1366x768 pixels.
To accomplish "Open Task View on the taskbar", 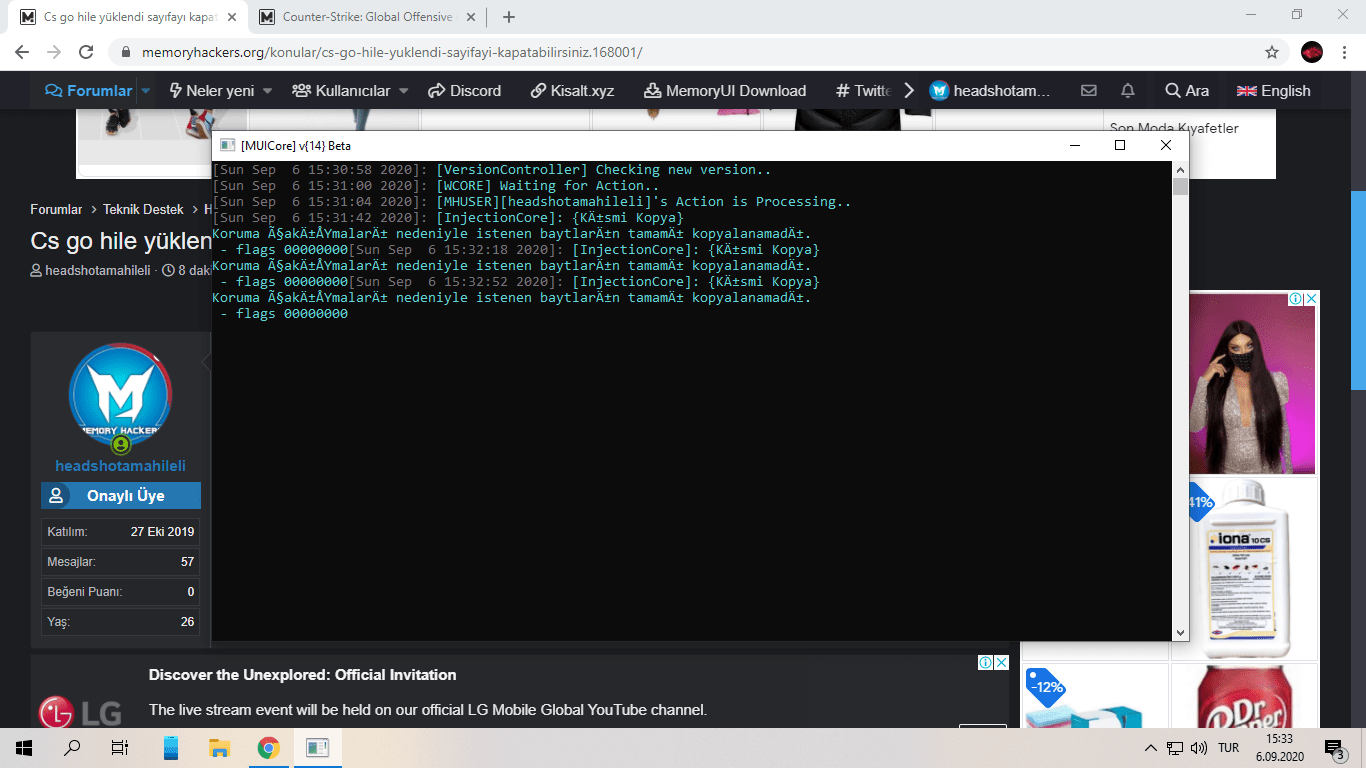I will click(120, 747).
